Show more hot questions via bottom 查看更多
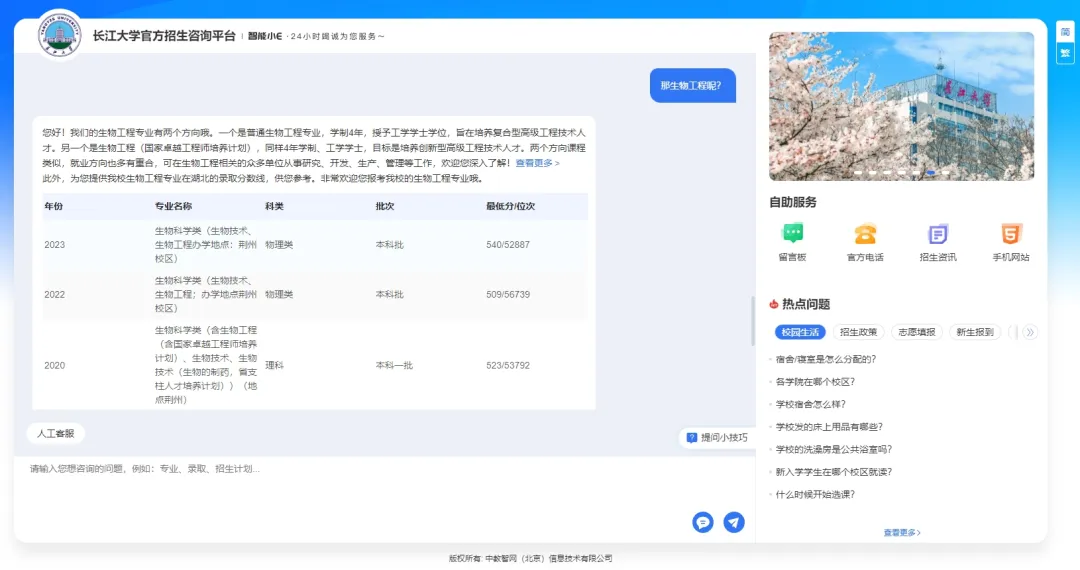This screenshot has height=570, width=1080. 901,533
